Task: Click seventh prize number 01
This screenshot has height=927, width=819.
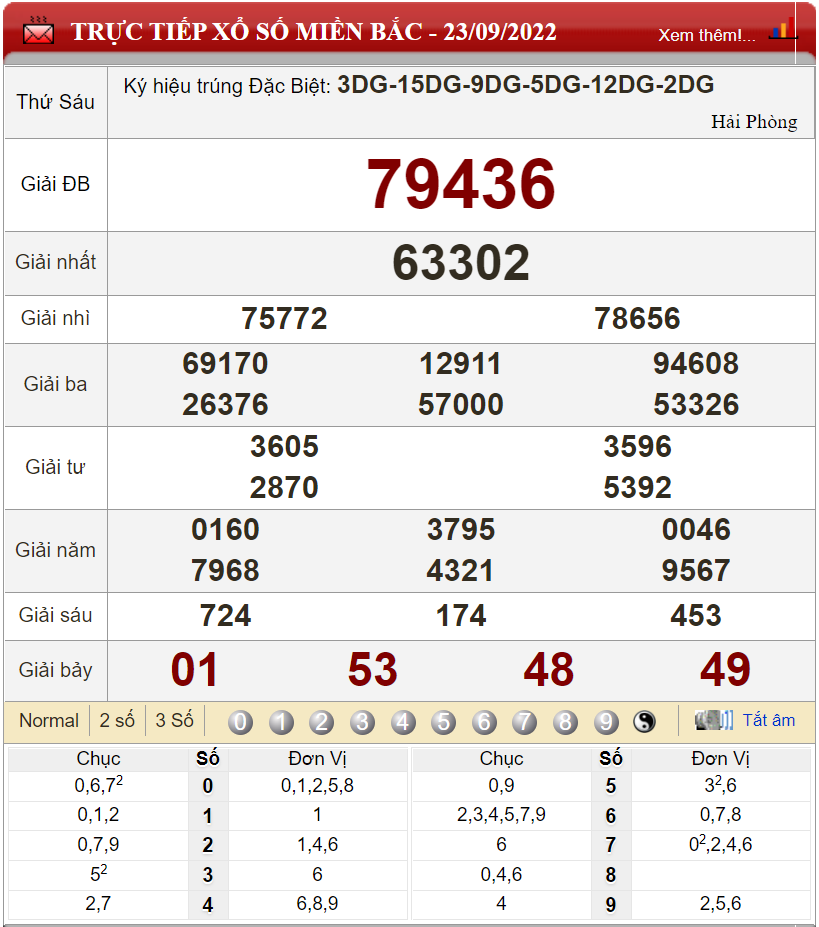Action: [195, 670]
